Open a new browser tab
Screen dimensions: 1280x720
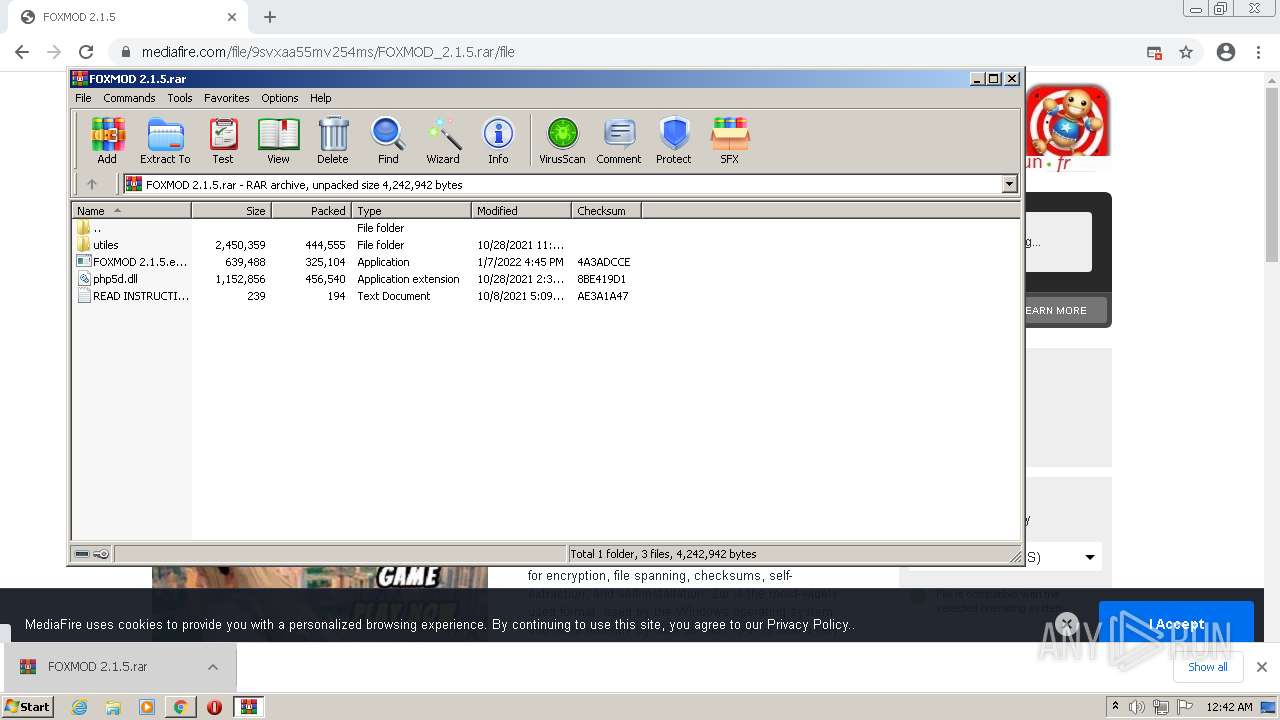click(270, 17)
